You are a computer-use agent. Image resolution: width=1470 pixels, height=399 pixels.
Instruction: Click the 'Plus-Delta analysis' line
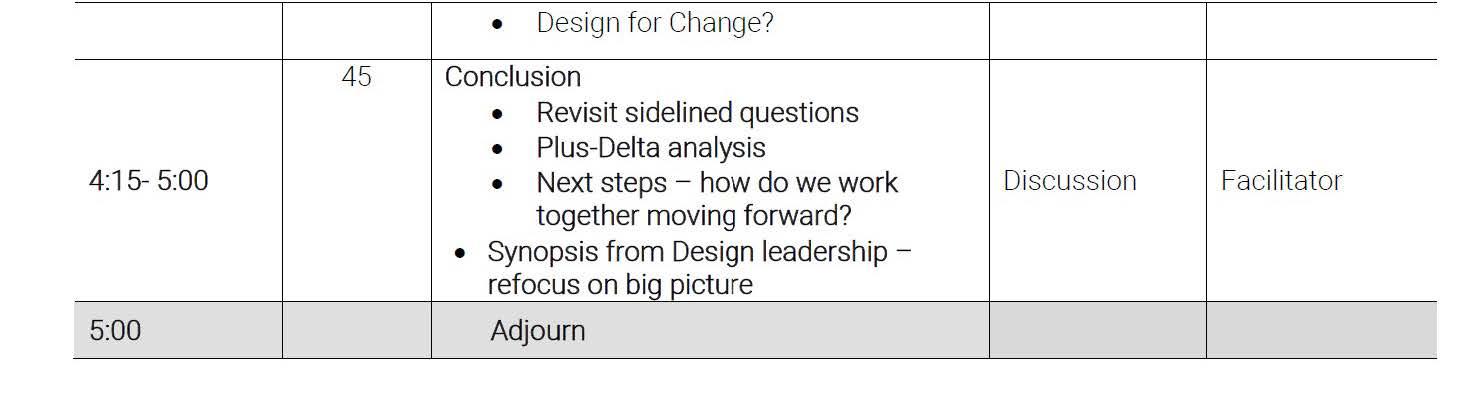pos(651,148)
